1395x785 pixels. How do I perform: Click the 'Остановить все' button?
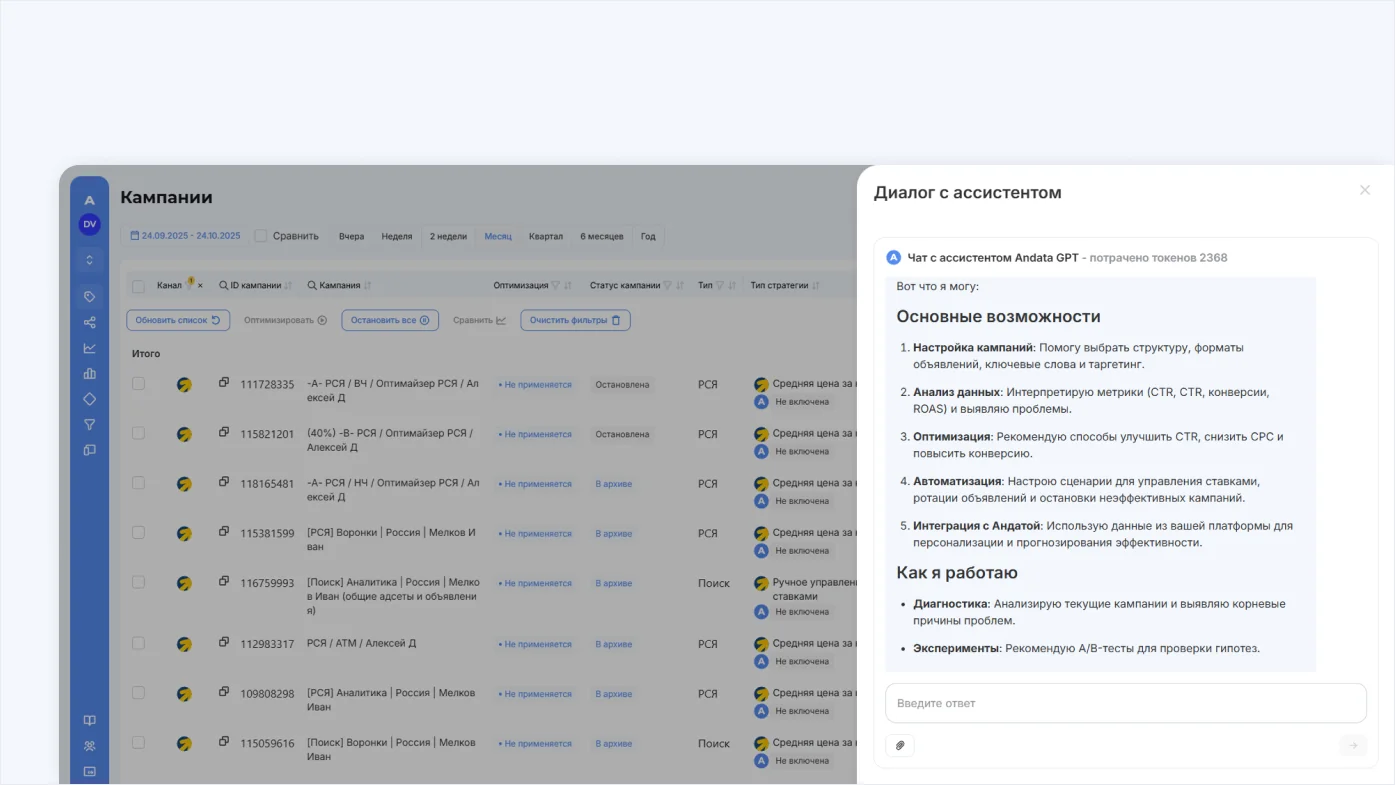(x=390, y=320)
